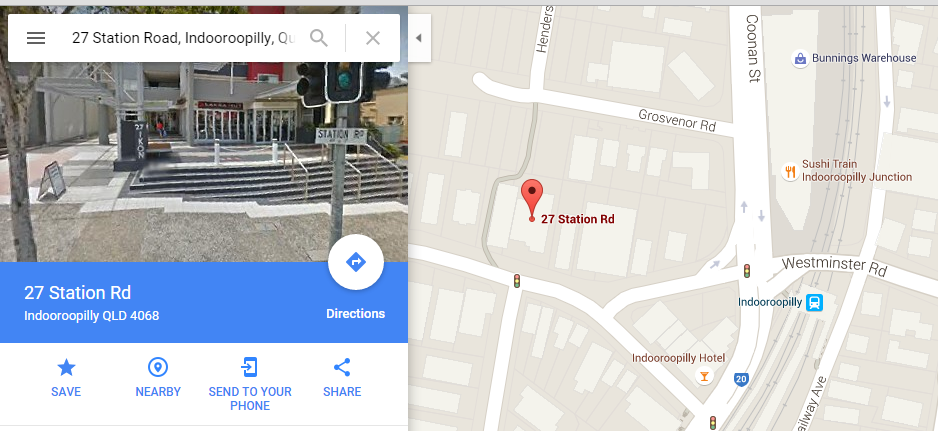Select the Indooroopilly Hotel bar icon
Image resolution: width=938 pixels, height=431 pixels.
point(705,377)
